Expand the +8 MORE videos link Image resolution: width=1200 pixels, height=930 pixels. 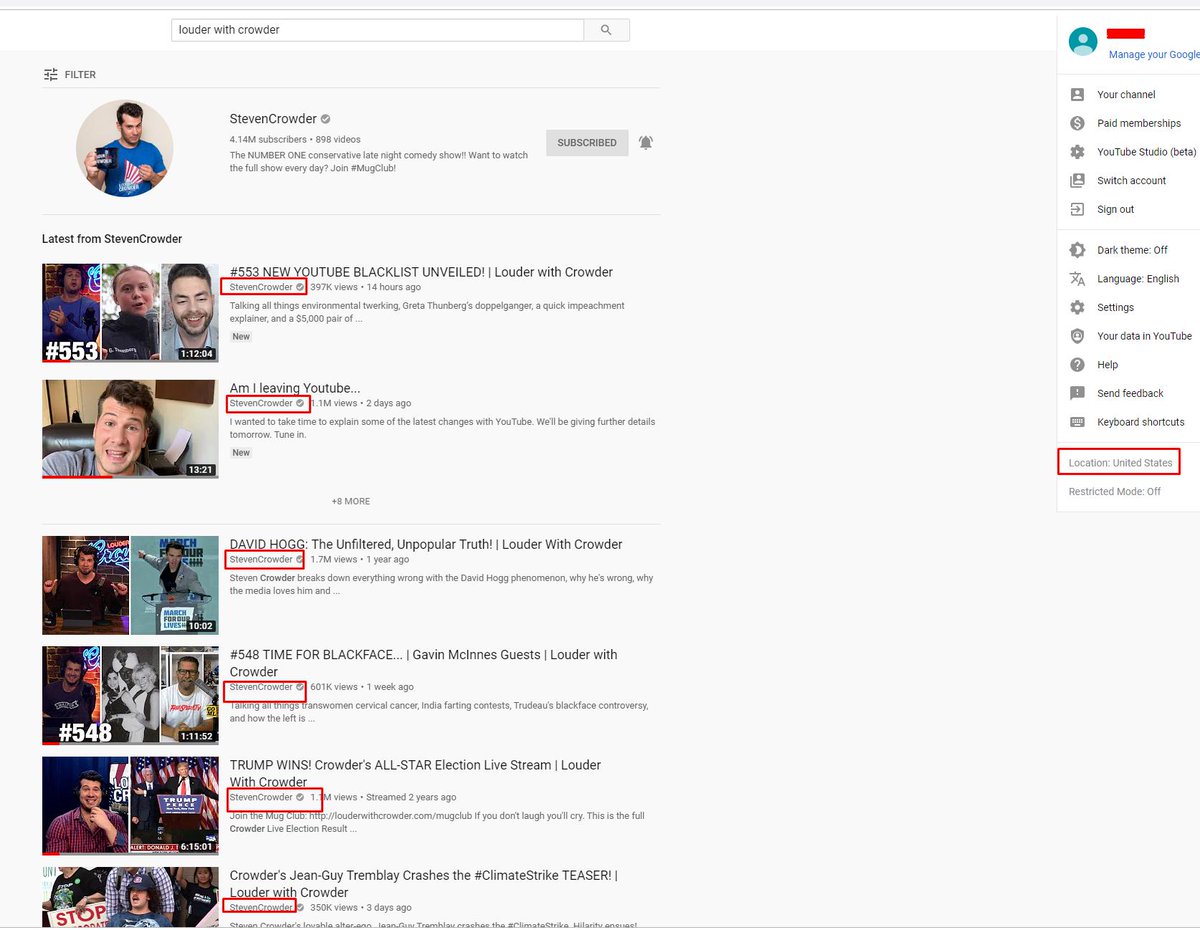(351, 501)
